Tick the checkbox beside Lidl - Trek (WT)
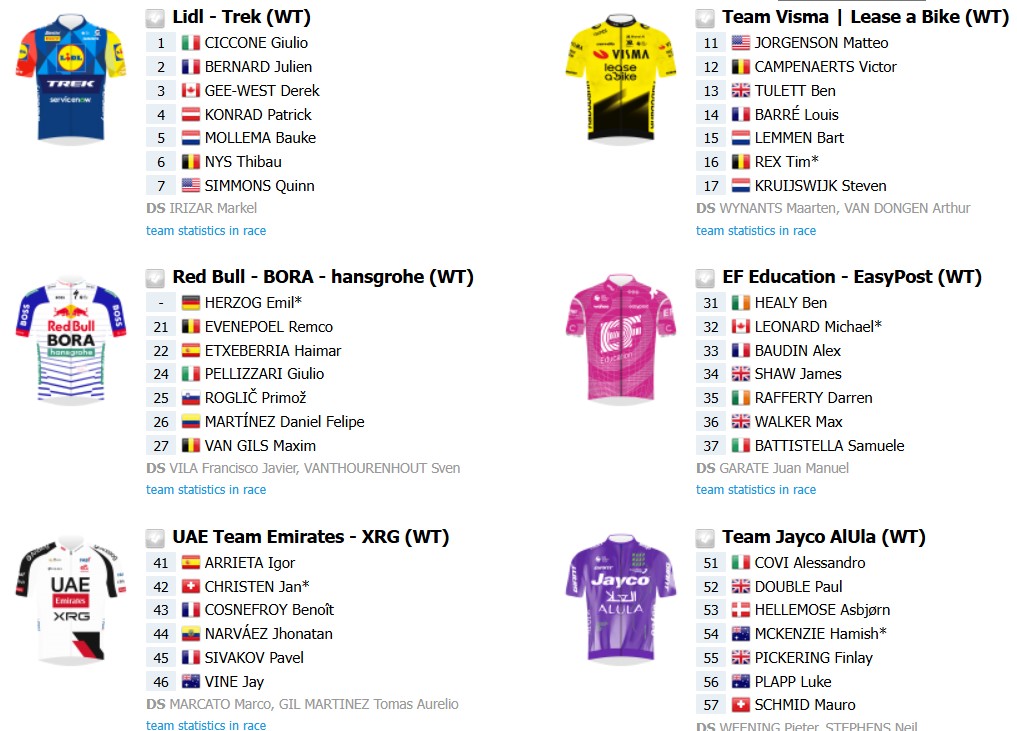1017x731 pixels. coord(155,18)
